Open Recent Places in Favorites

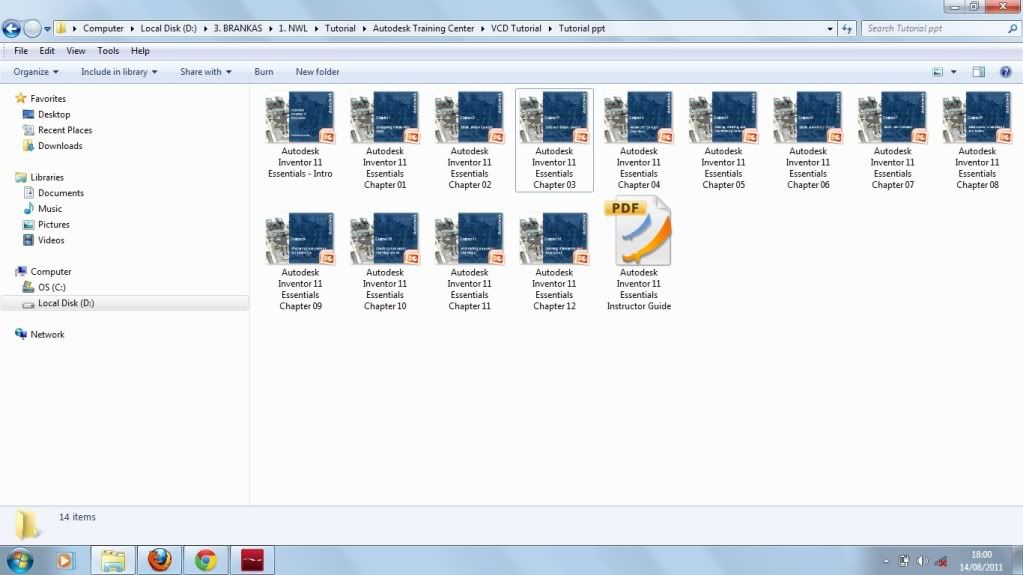click(x=57, y=130)
